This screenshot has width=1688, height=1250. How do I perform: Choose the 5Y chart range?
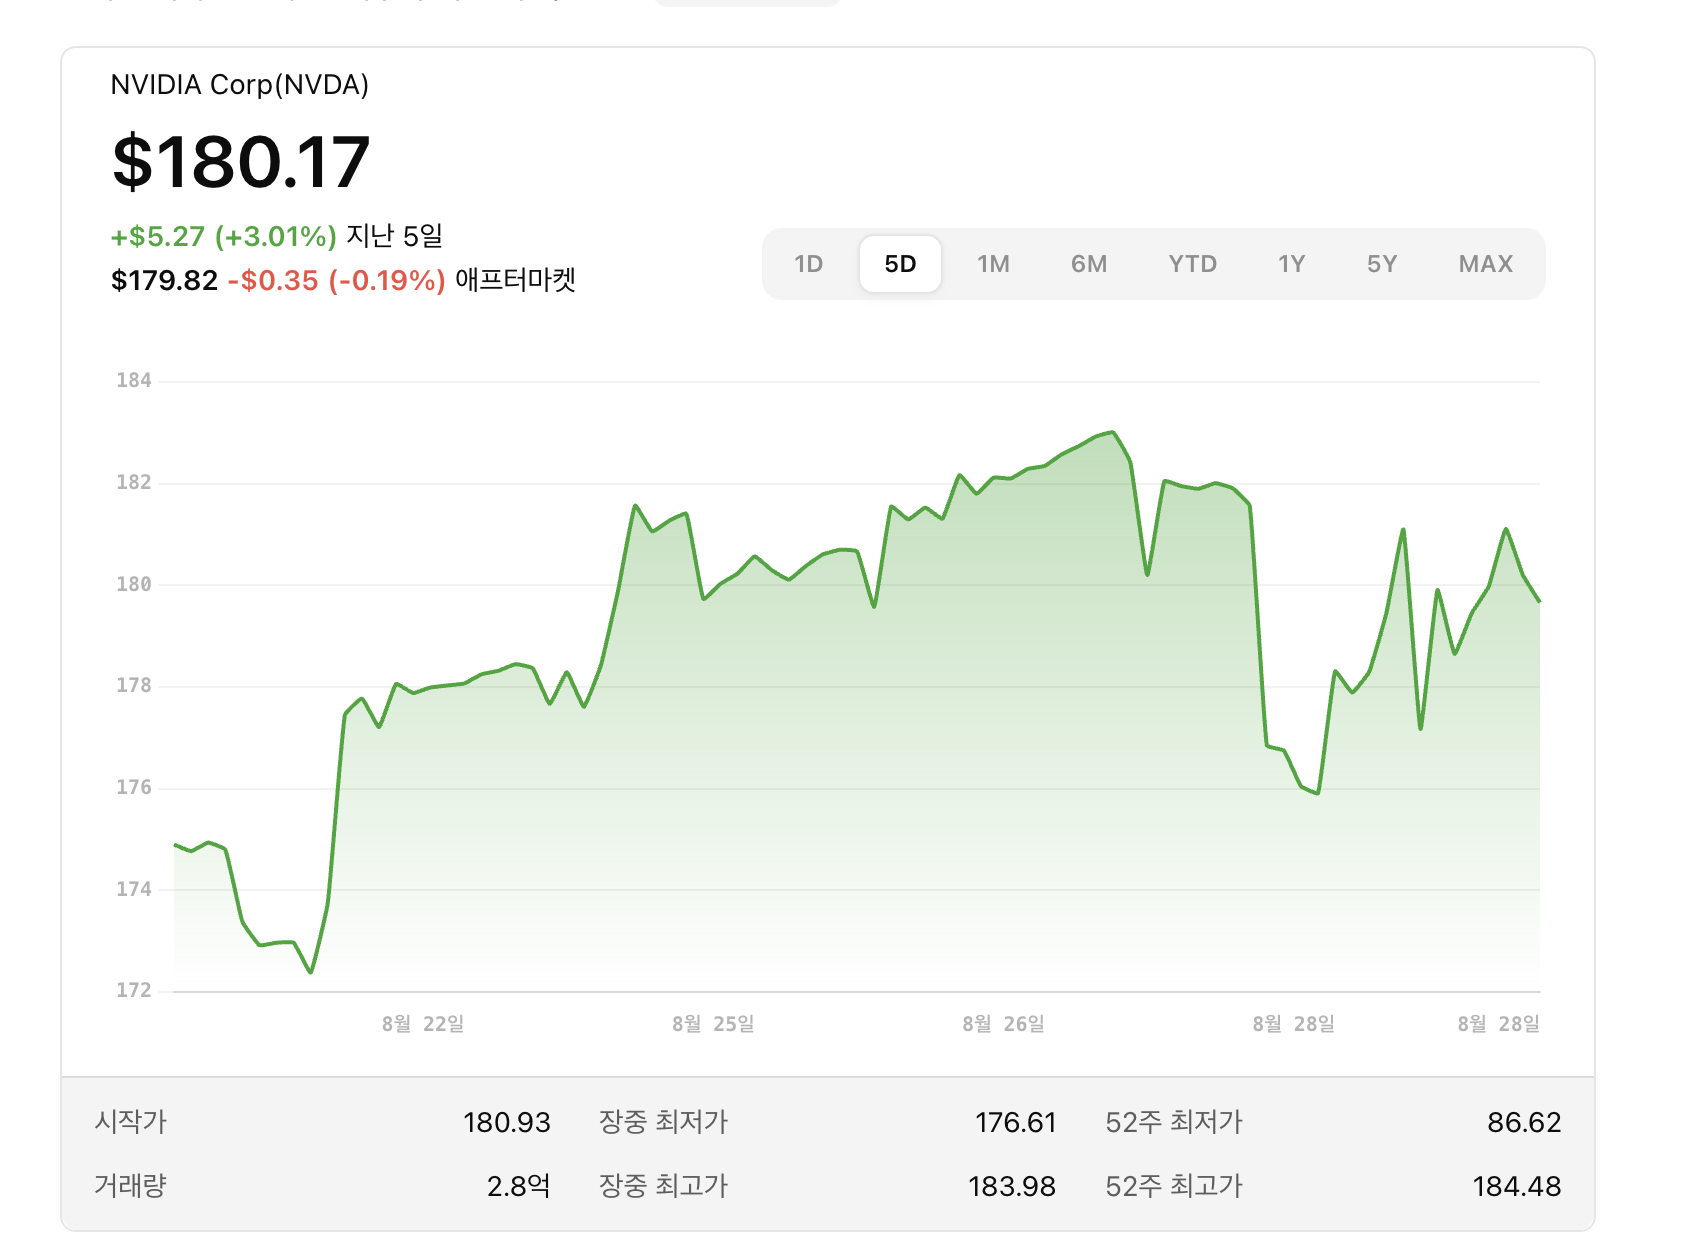1382,264
